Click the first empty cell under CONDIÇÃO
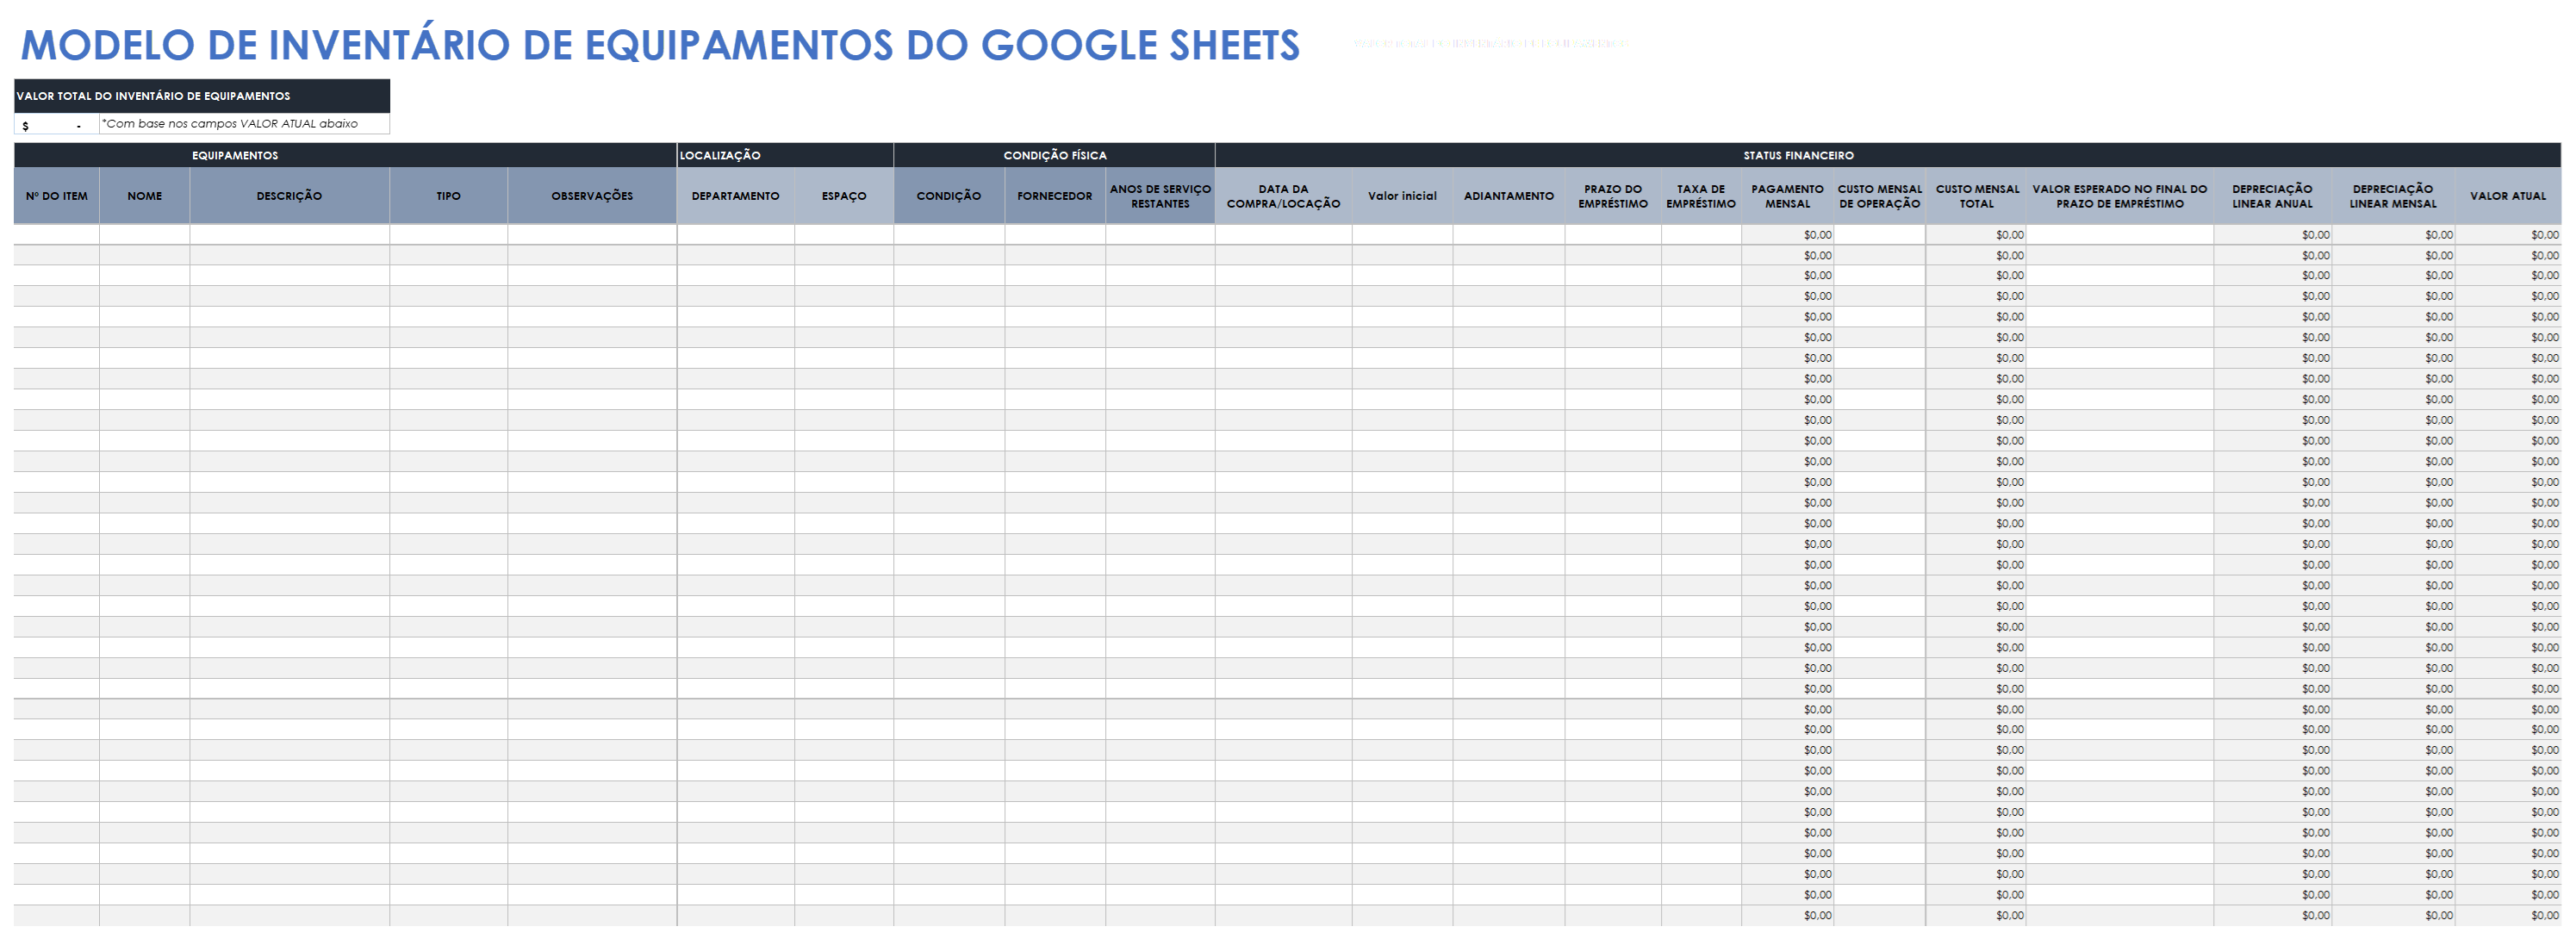 949,235
